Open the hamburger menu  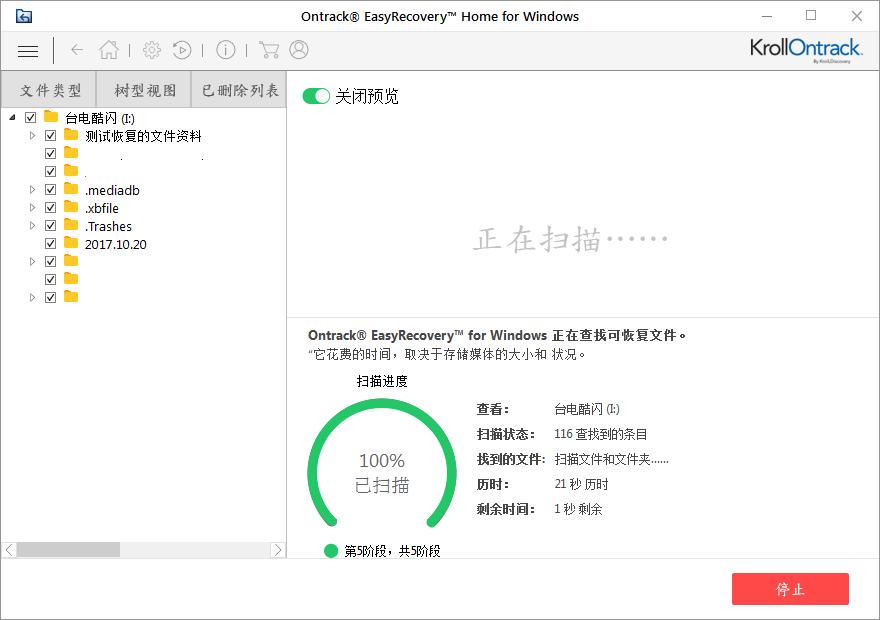[x=27, y=50]
